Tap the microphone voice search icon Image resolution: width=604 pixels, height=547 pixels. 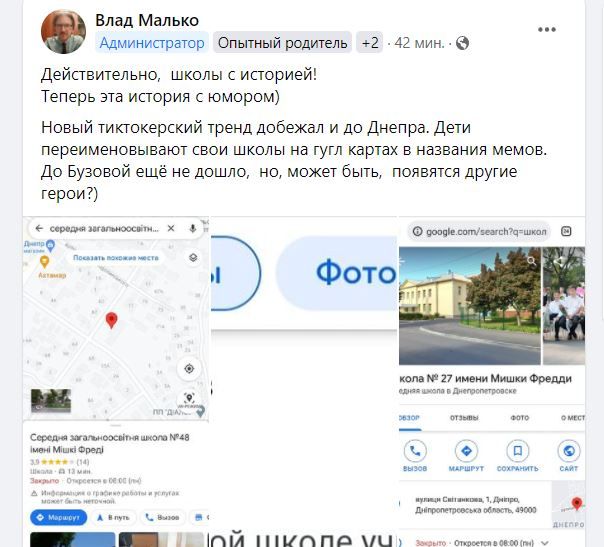point(193,228)
